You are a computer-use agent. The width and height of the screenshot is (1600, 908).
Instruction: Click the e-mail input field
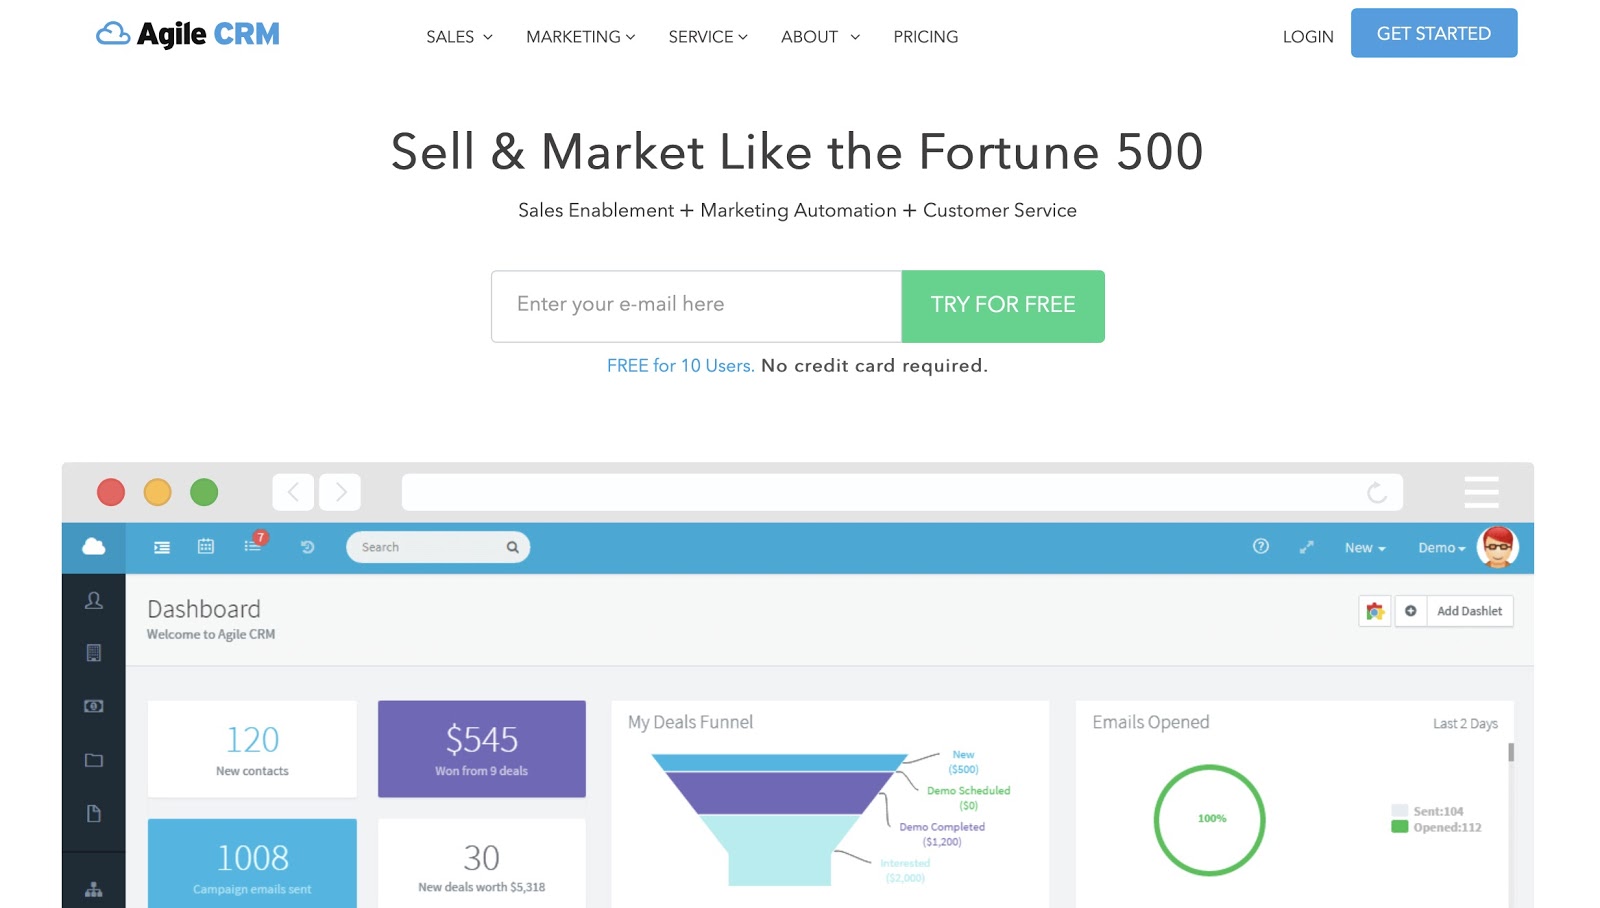click(x=696, y=306)
